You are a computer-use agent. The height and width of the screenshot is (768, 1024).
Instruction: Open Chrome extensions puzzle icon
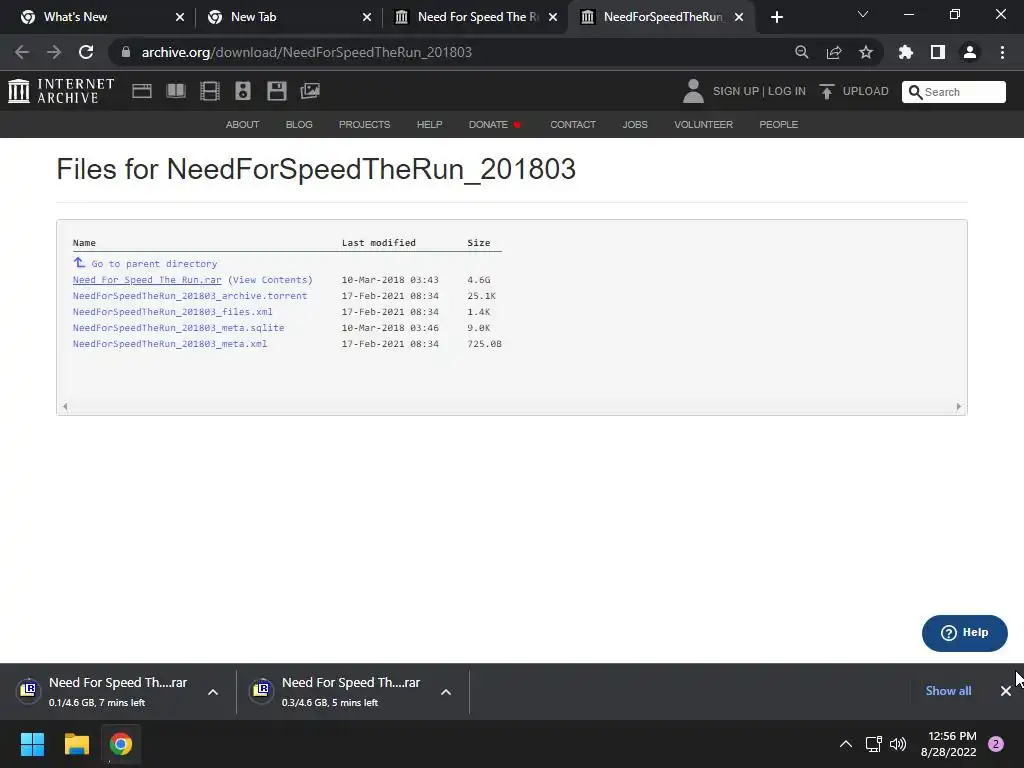906,52
